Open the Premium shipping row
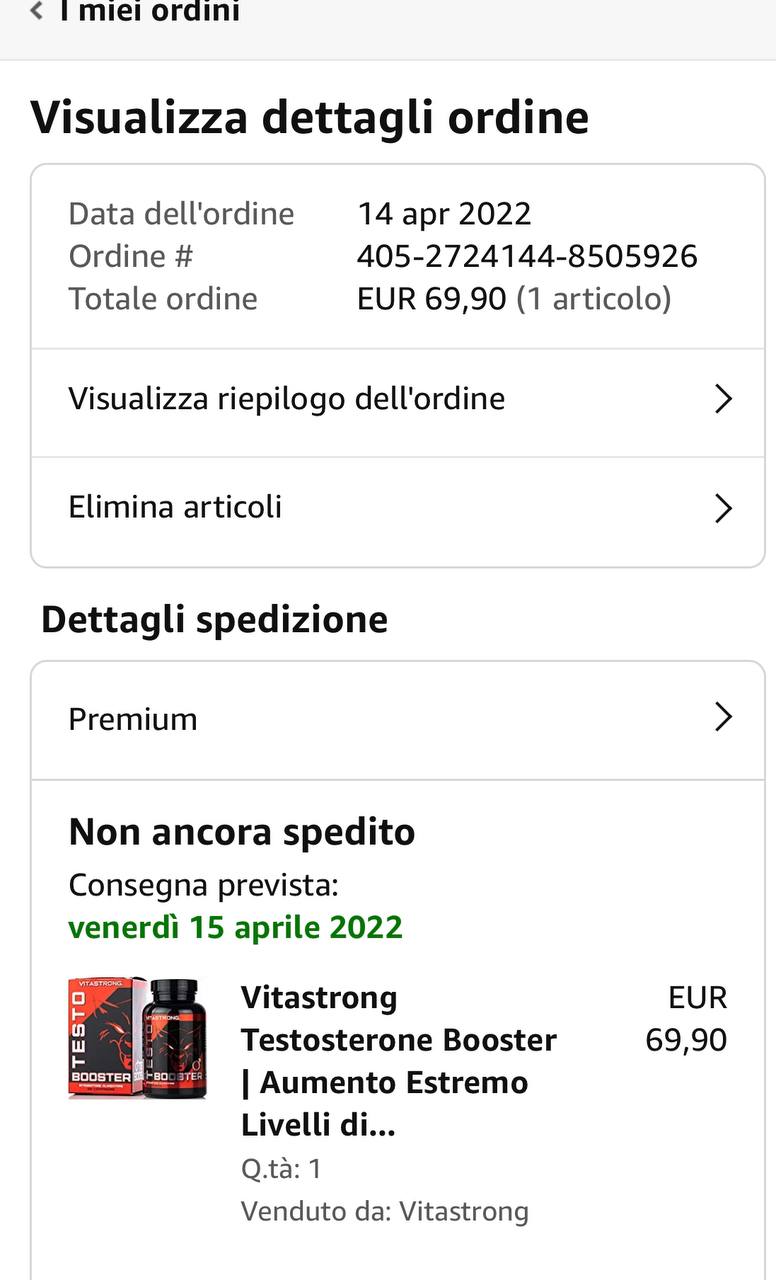The image size is (776, 1280). pyautogui.click(x=133, y=719)
